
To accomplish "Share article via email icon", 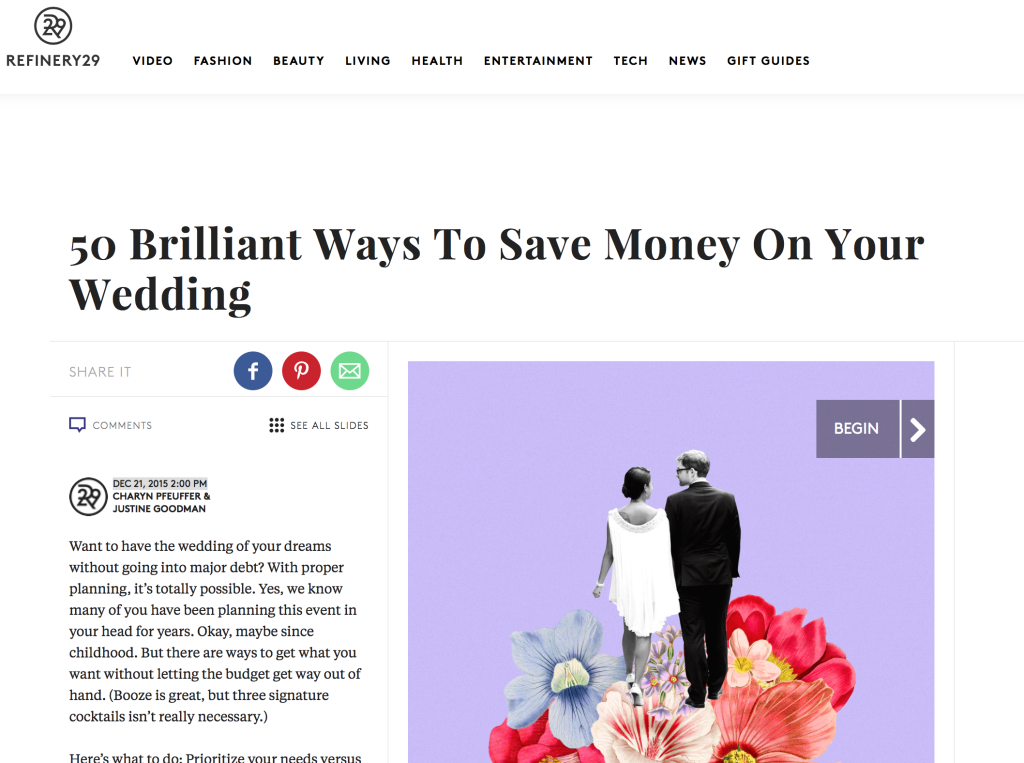I will tap(349, 371).
